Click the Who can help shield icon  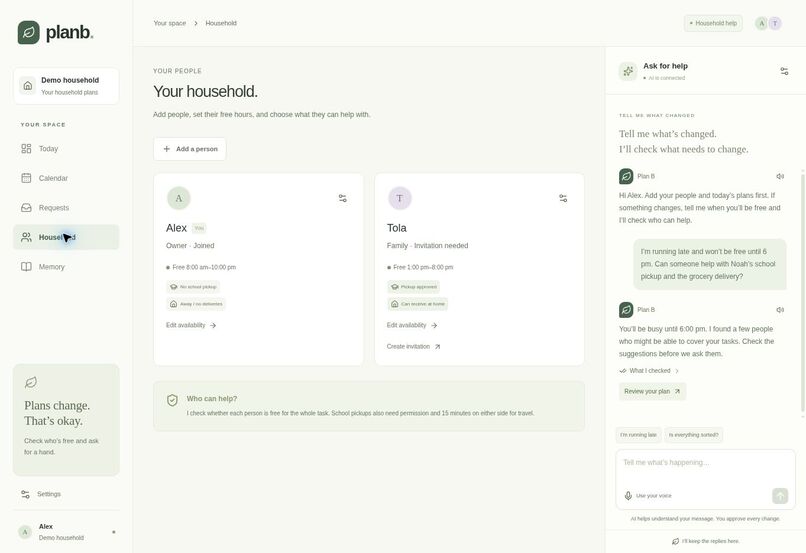coord(172,400)
